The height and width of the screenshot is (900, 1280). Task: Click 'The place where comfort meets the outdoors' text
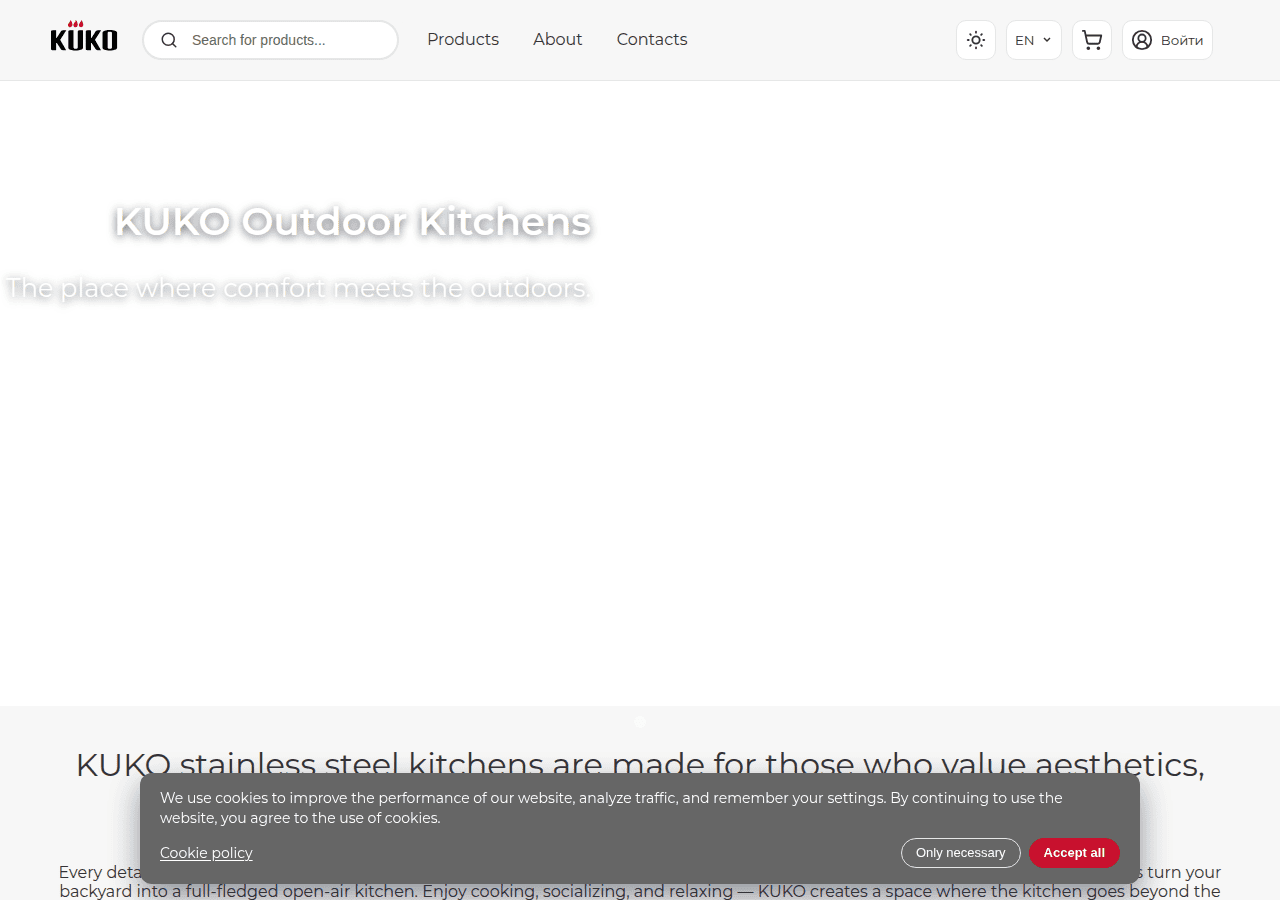pos(298,288)
